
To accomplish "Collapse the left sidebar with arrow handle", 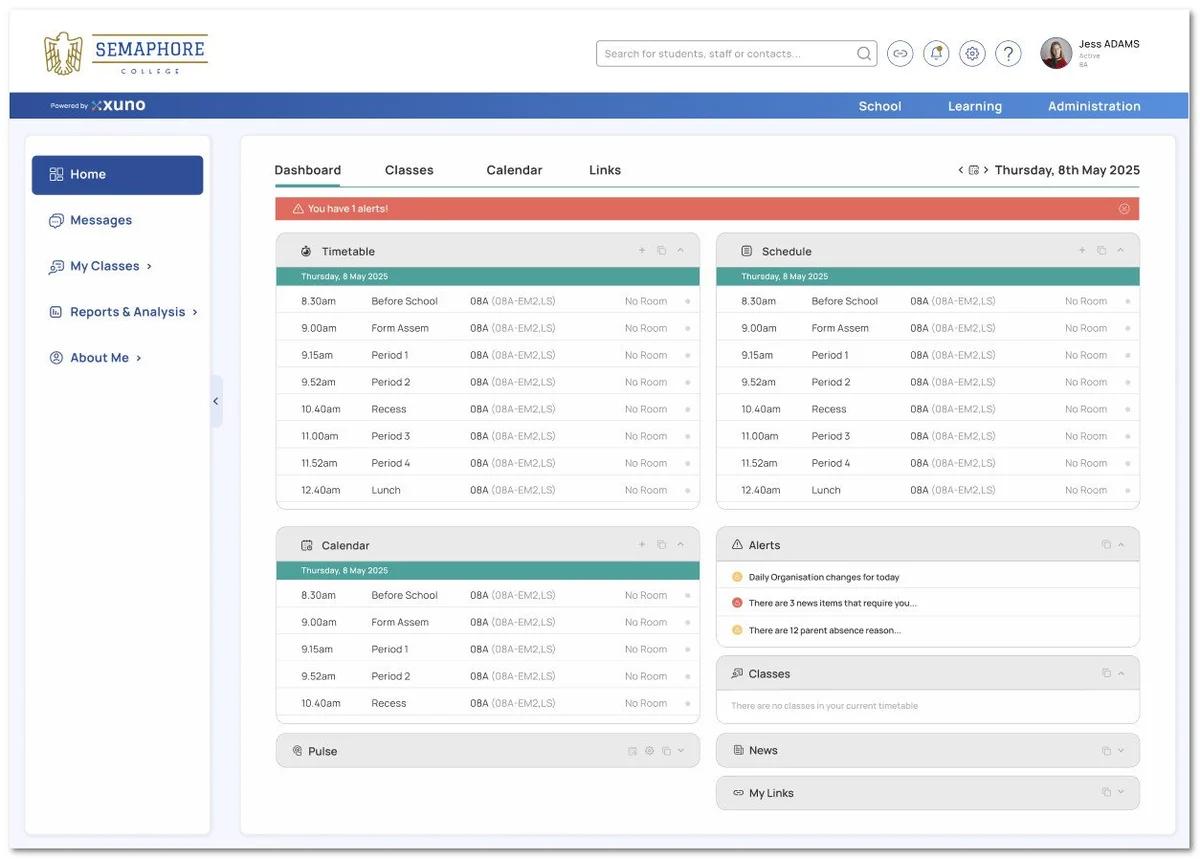I will pos(216,401).
